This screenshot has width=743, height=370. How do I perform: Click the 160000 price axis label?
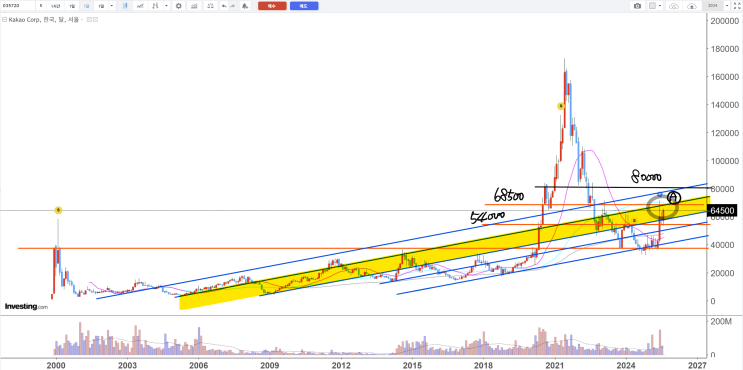tap(724, 77)
